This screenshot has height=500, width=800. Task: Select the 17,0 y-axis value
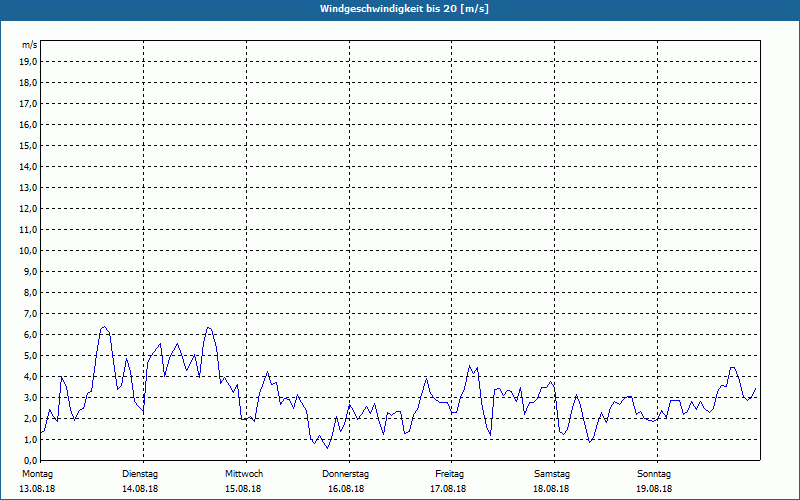(x=28, y=104)
